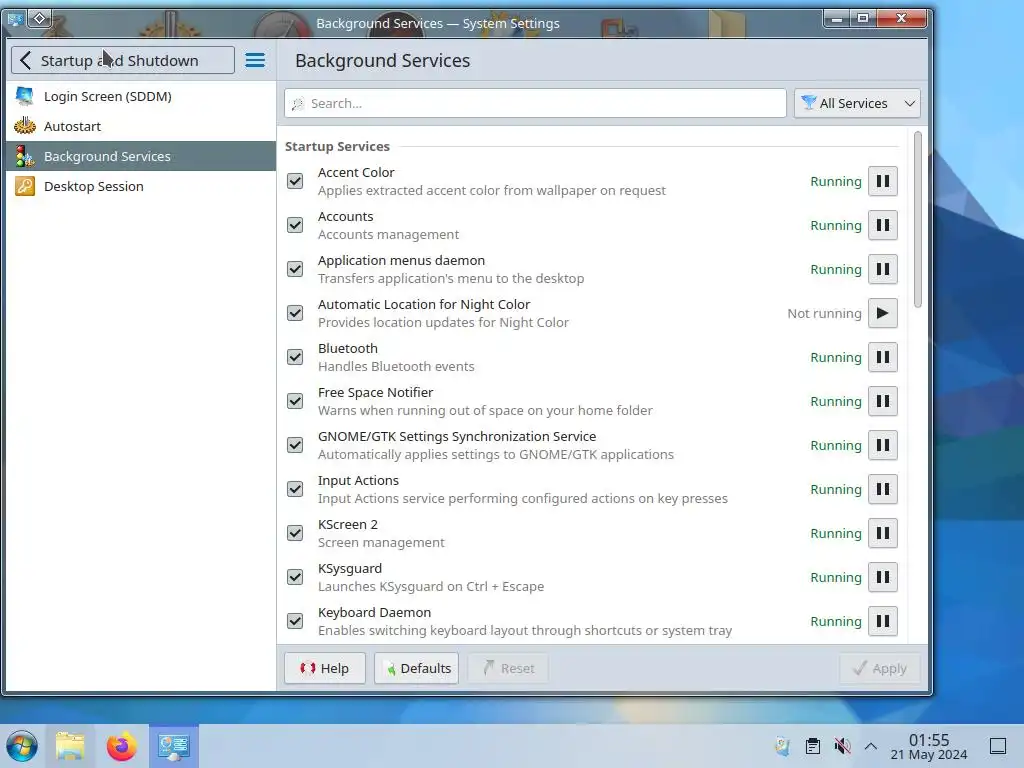Viewport: 1024px width, 768px height.
Task: Toggle Automatic Location for Night Color checkbox
Action: (295, 313)
